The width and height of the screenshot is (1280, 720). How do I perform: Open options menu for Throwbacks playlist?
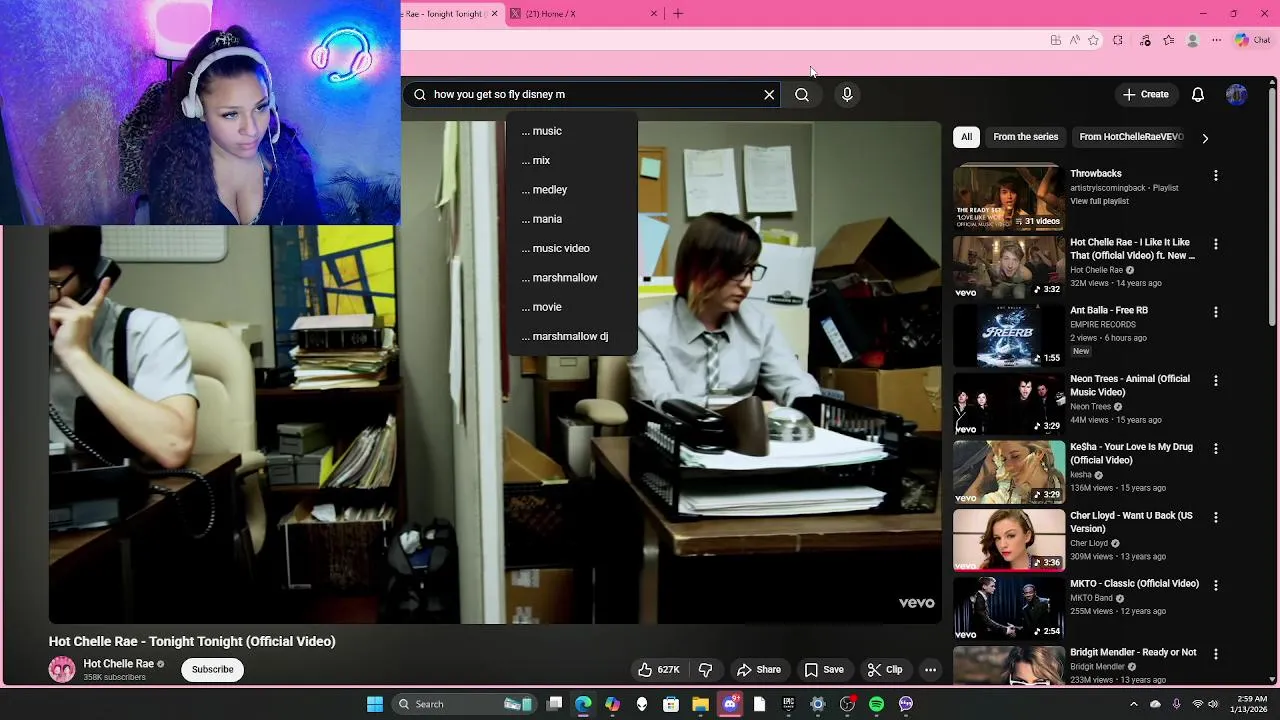pos(1216,175)
